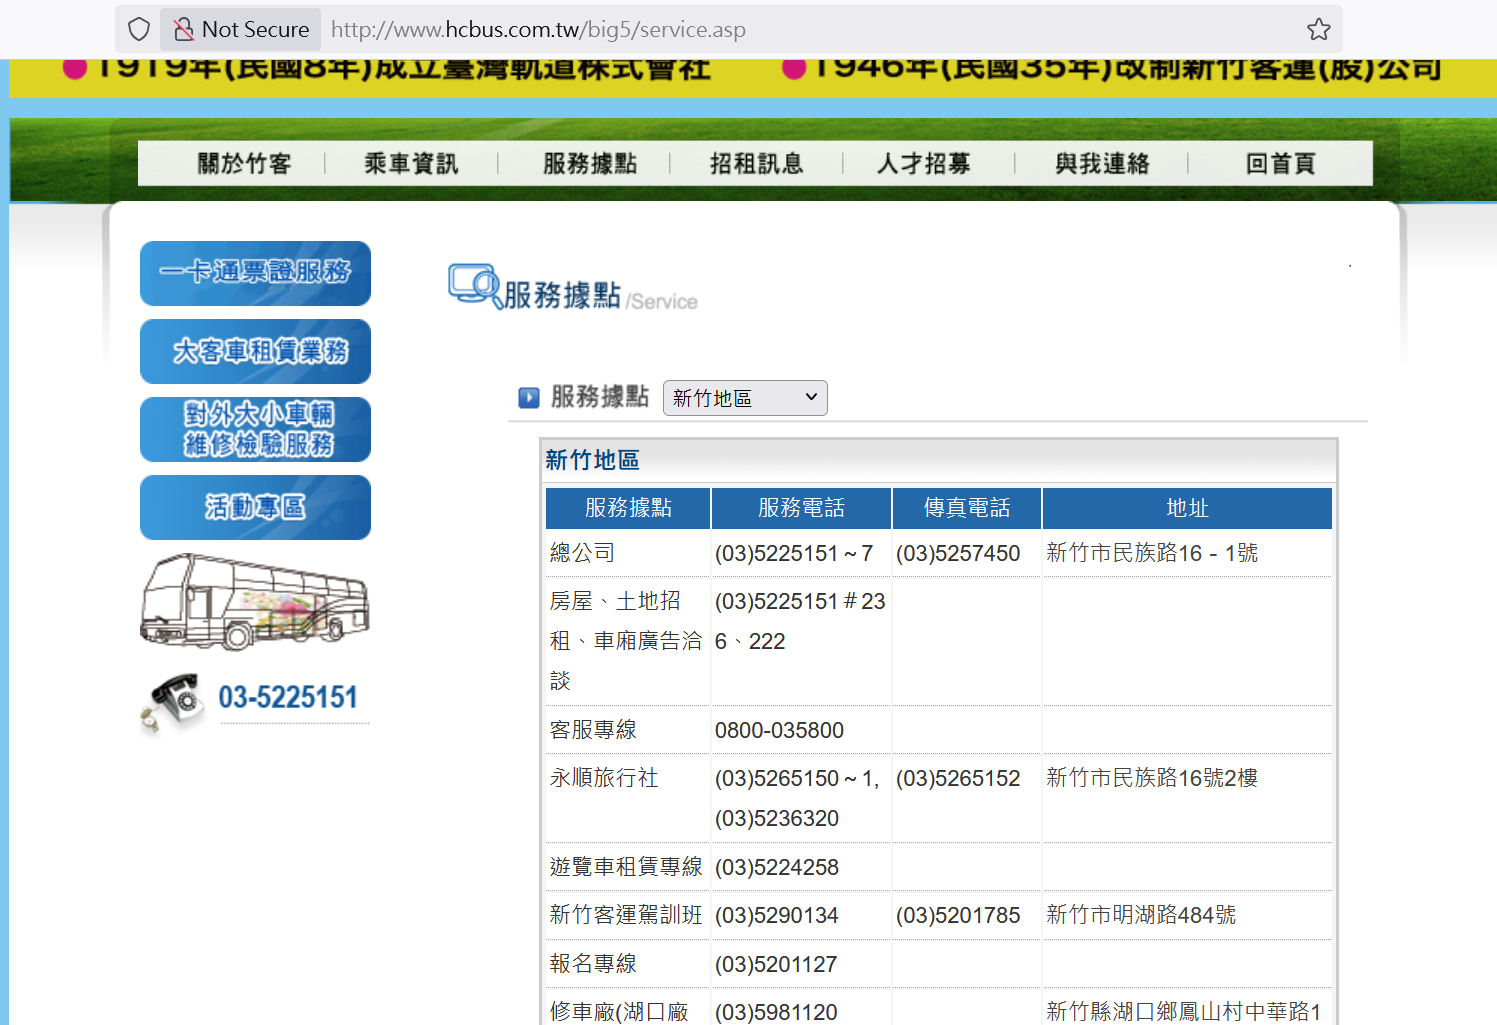Viewport: 1497px width, 1025px height.
Task: Click the fax number (03)5201785
Action: point(958,915)
